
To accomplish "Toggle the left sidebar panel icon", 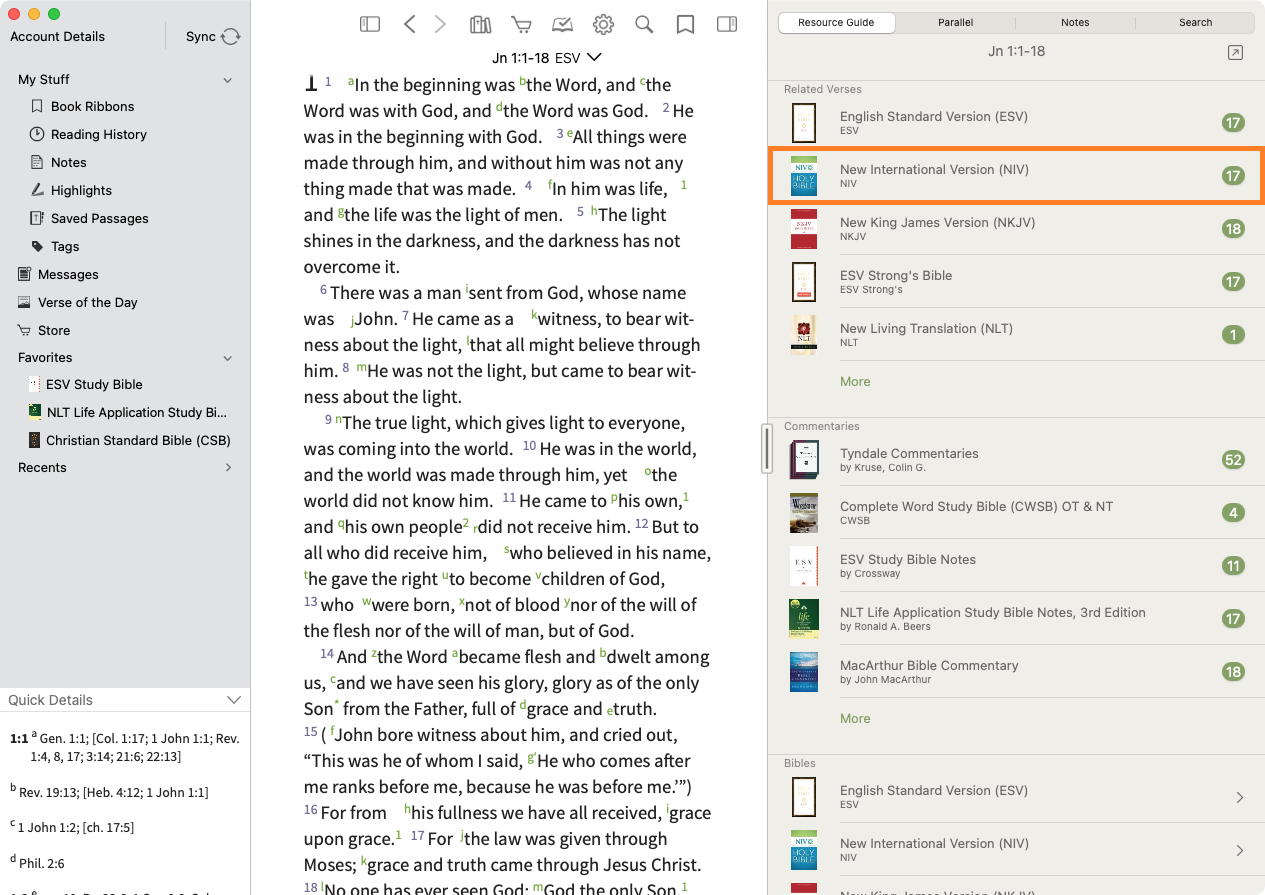I will 370,24.
